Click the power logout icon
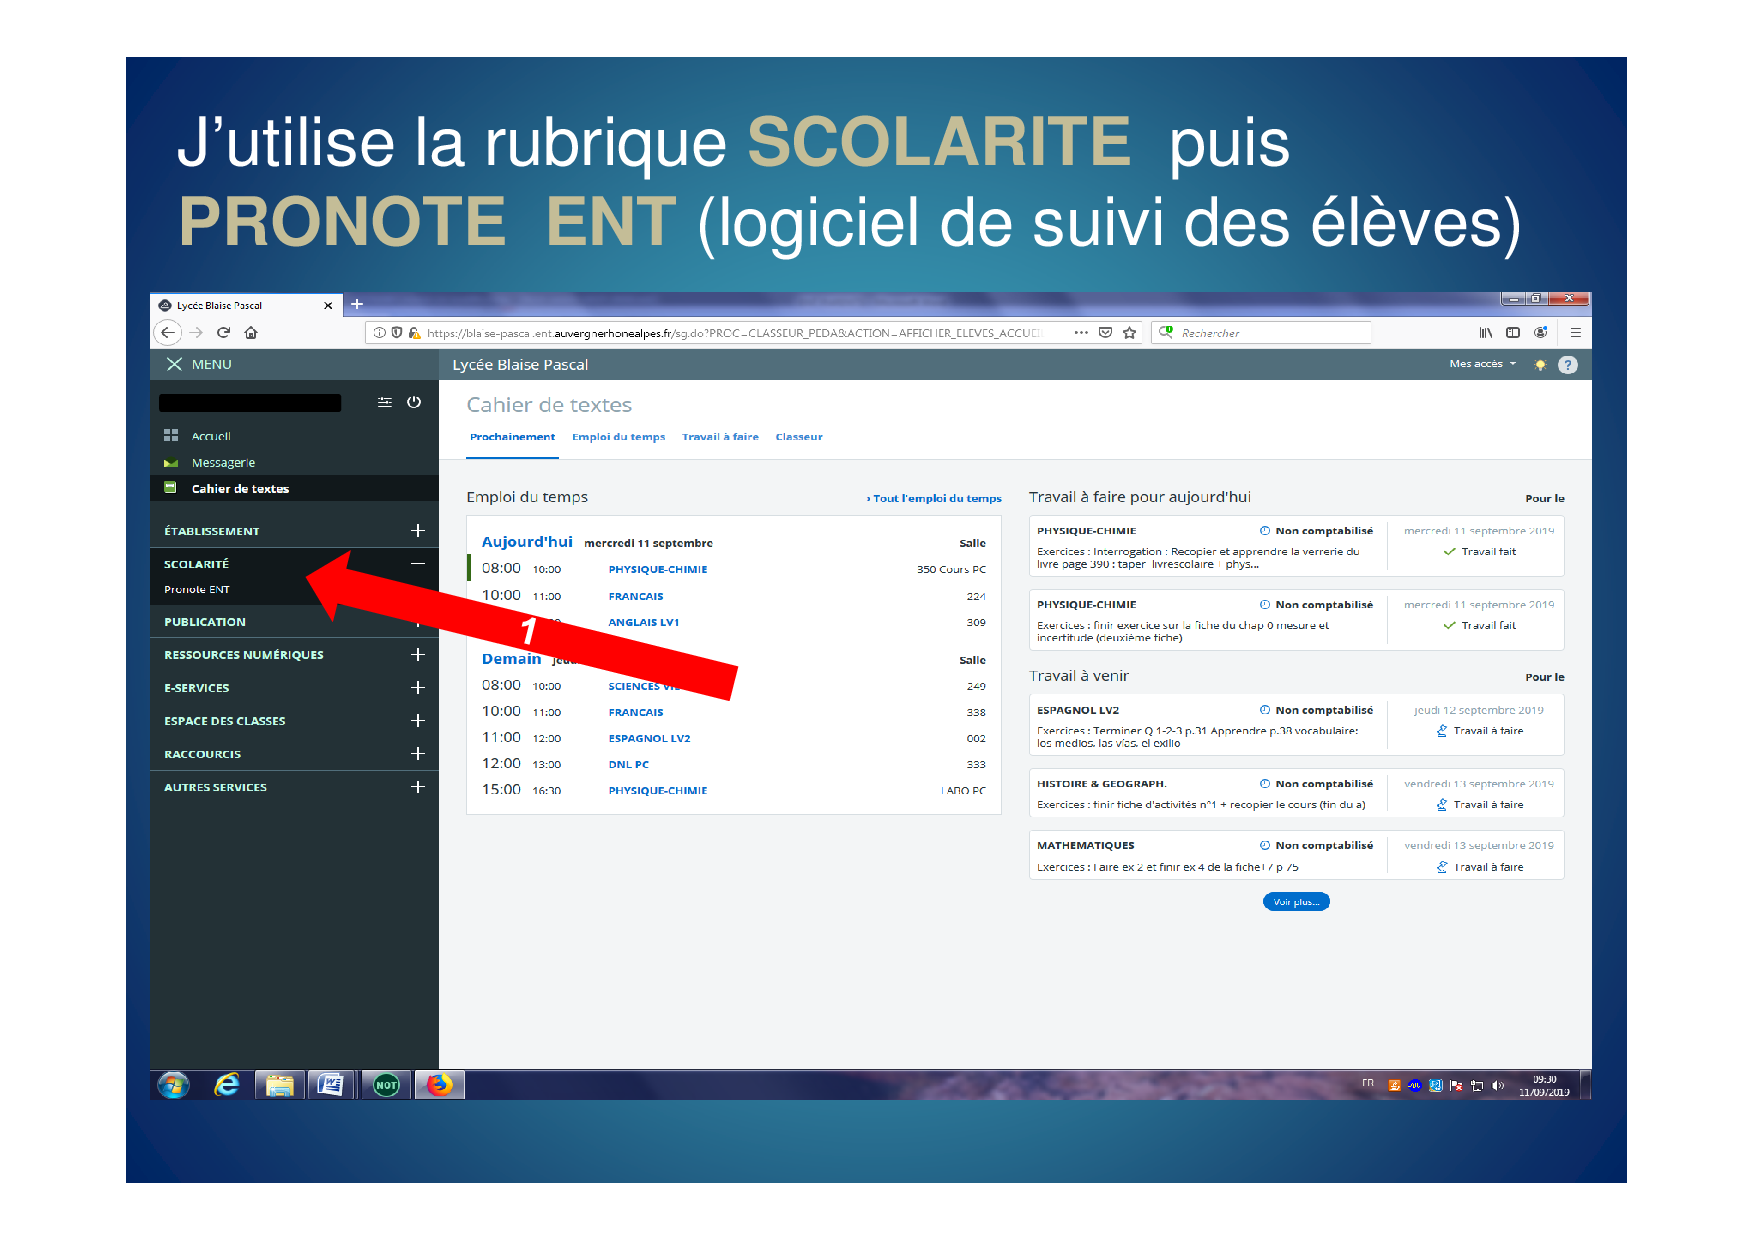This screenshot has width=1754, height=1240. tap(414, 402)
